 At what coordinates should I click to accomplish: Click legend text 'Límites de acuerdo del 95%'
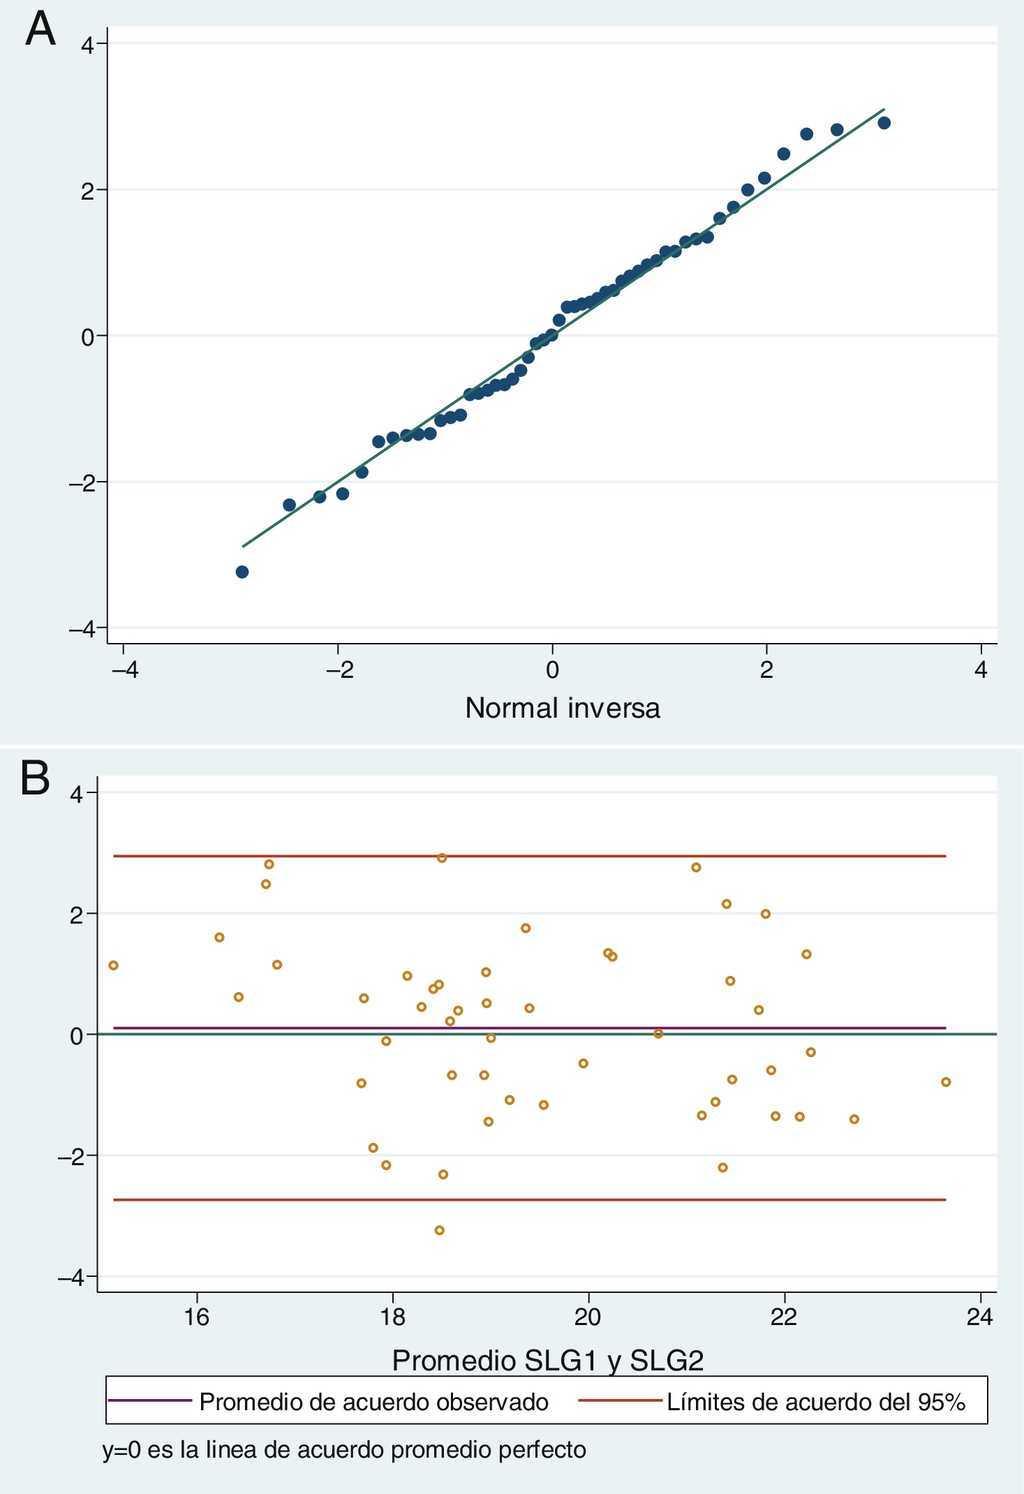[x=816, y=1402]
